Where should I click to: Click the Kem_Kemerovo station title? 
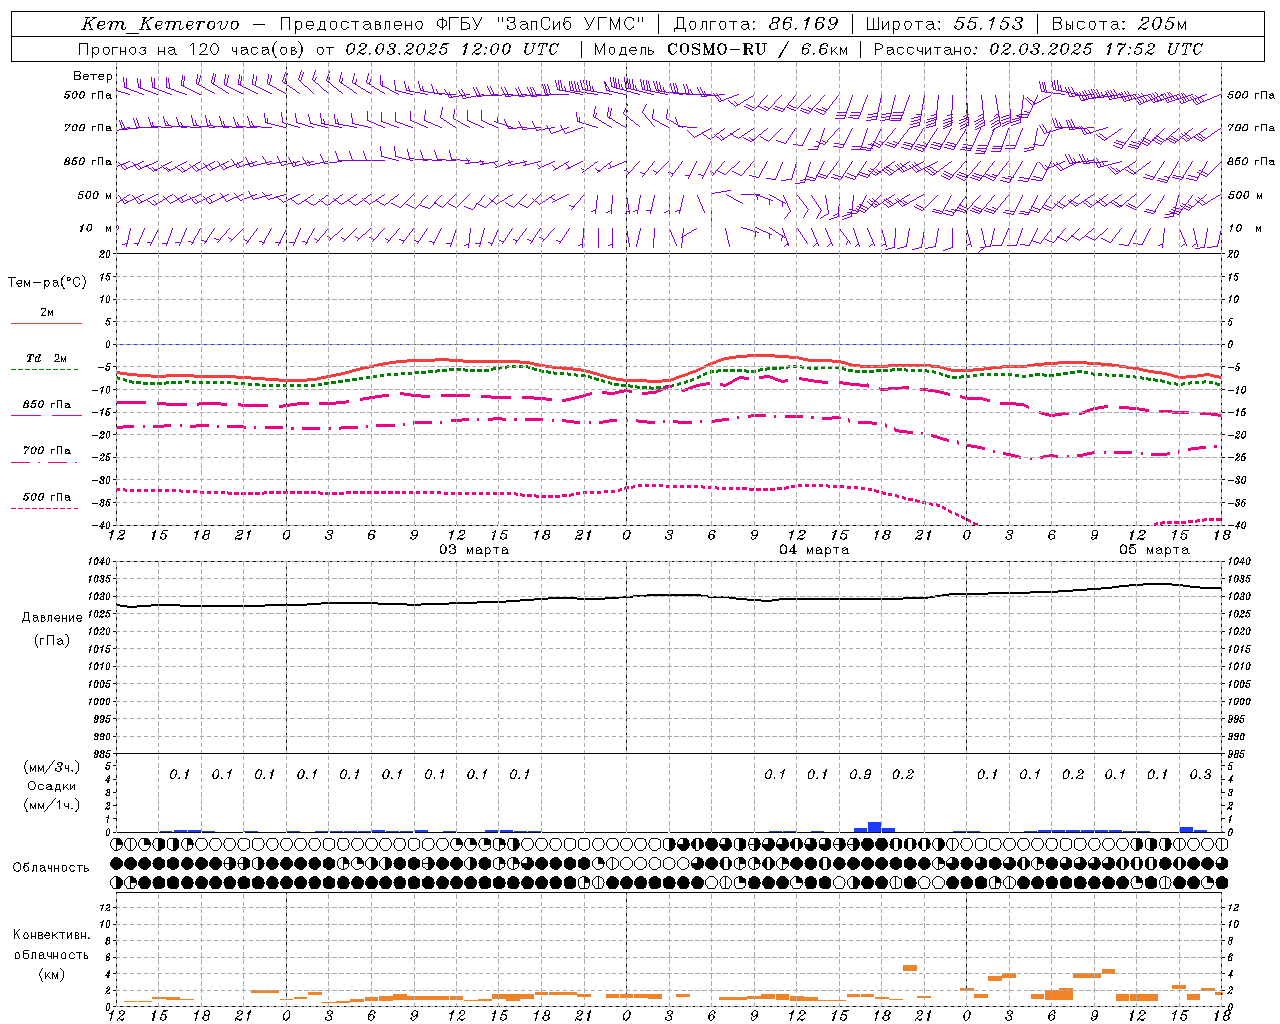(160, 24)
